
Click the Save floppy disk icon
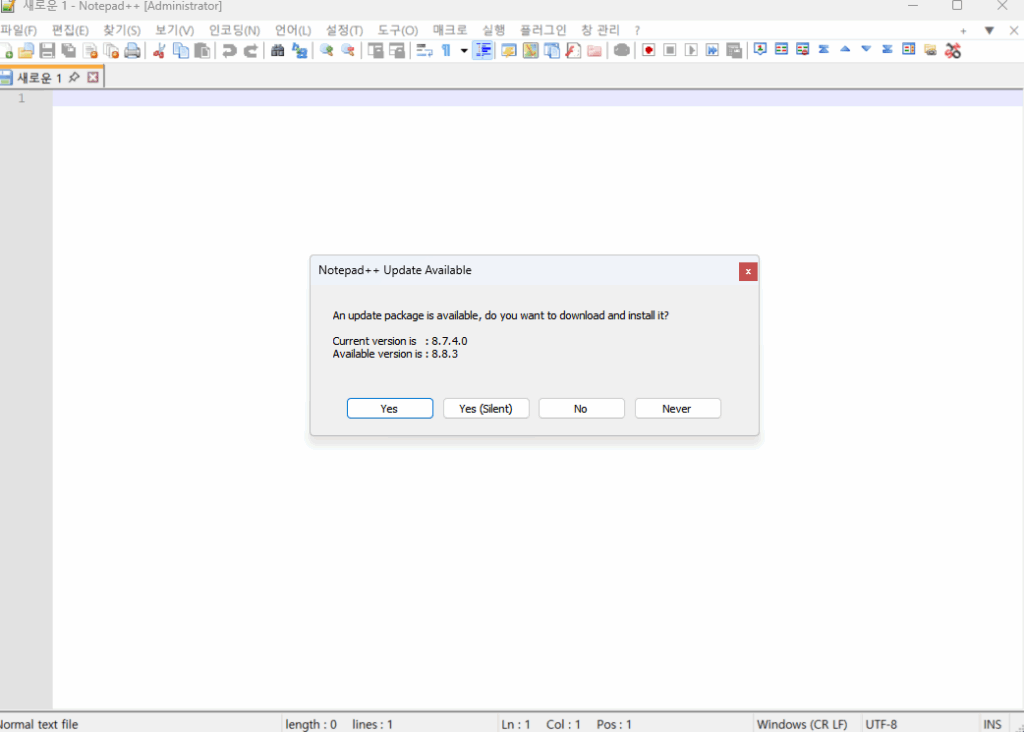pos(47,50)
